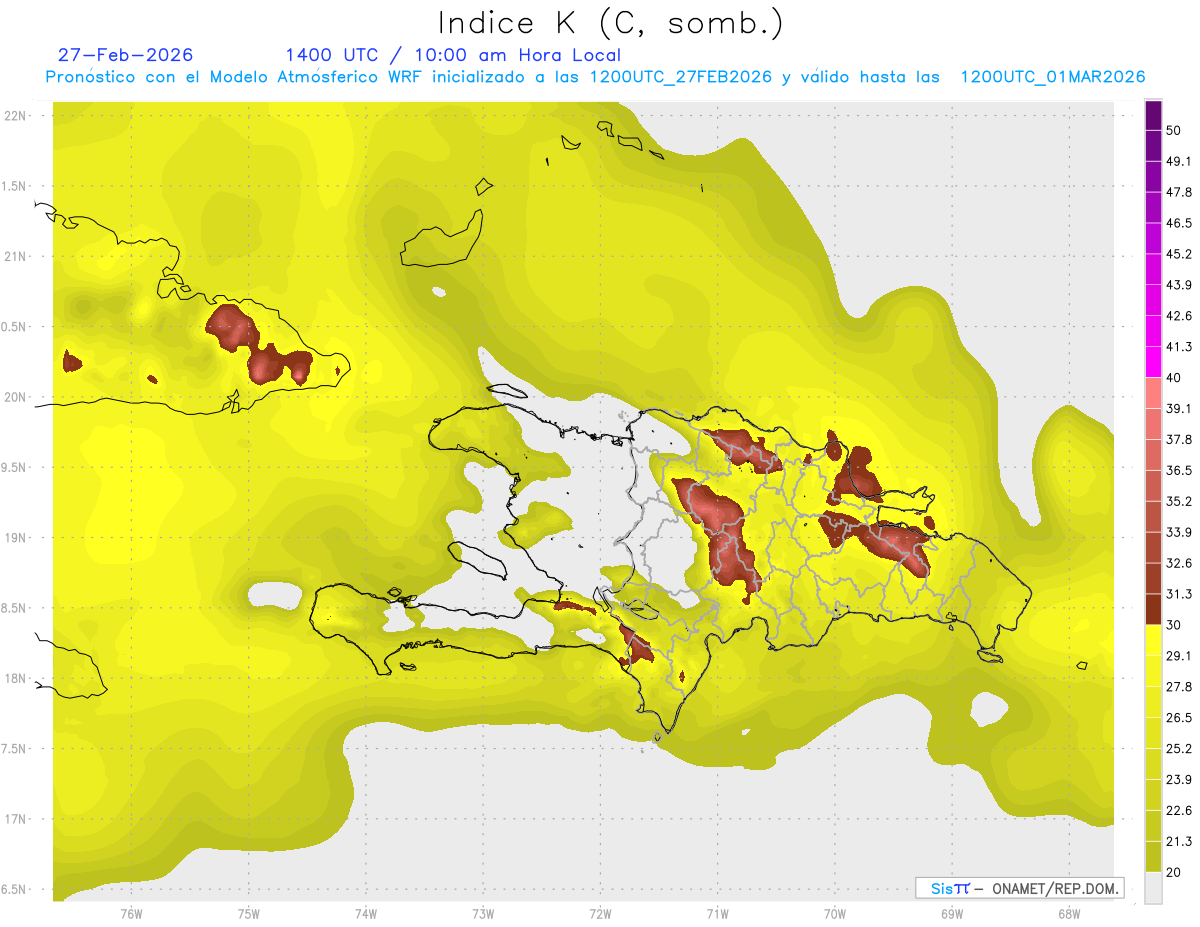Click the salmon swatch between 39.1 and 40
1200x927 pixels.
pos(1153,393)
